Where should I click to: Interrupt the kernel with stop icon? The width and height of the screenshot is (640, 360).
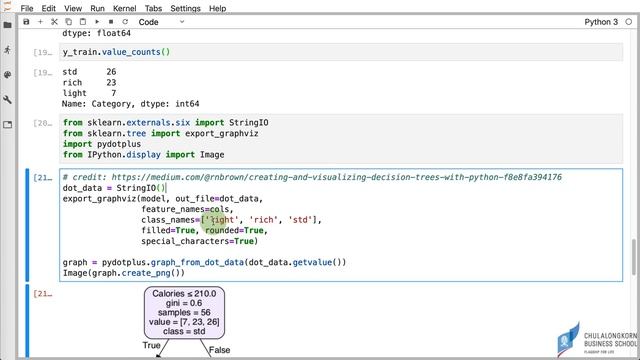tap(111, 22)
